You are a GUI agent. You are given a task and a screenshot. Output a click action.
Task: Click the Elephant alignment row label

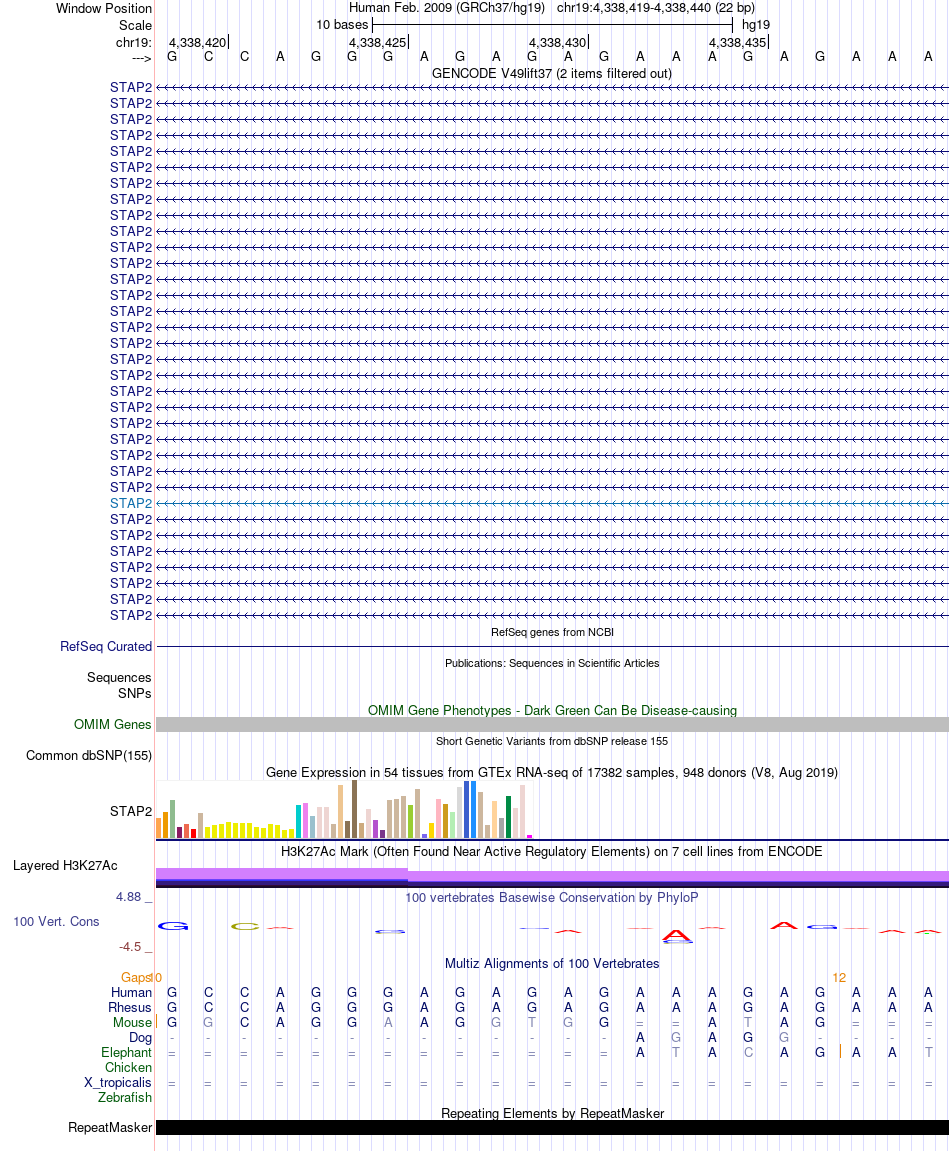point(126,1053)
